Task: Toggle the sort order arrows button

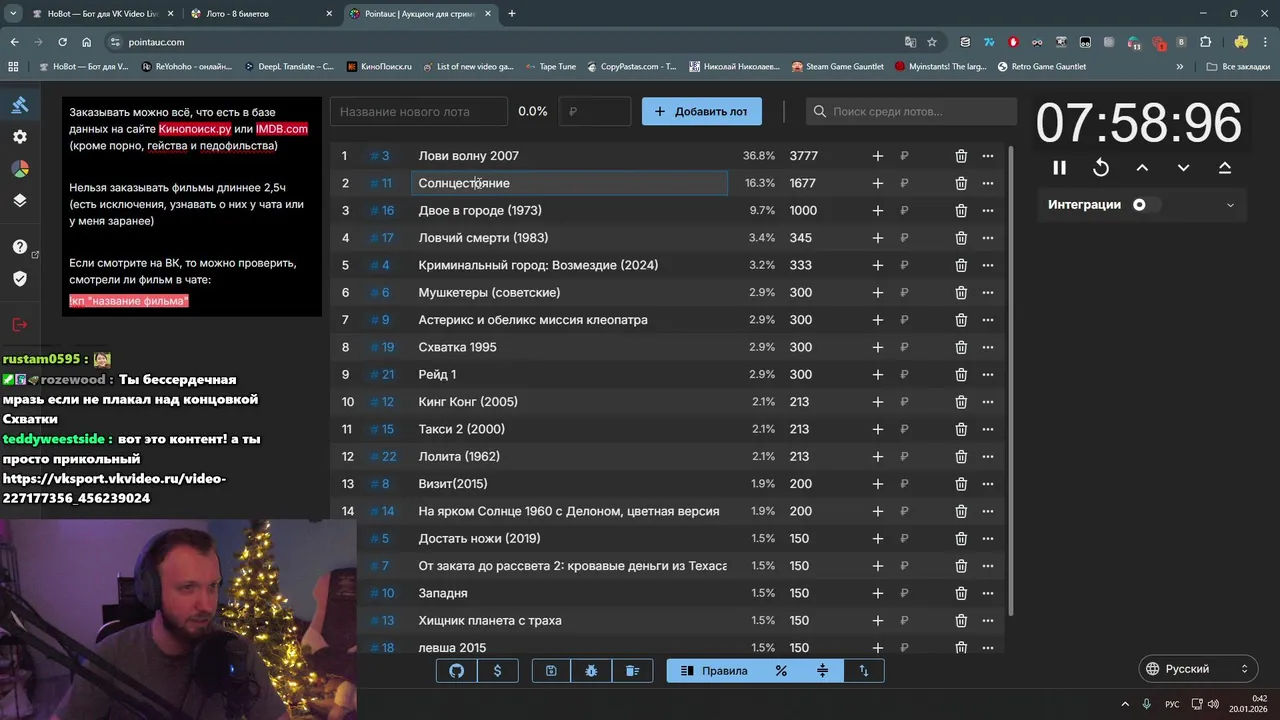Action: pos(864,671)
